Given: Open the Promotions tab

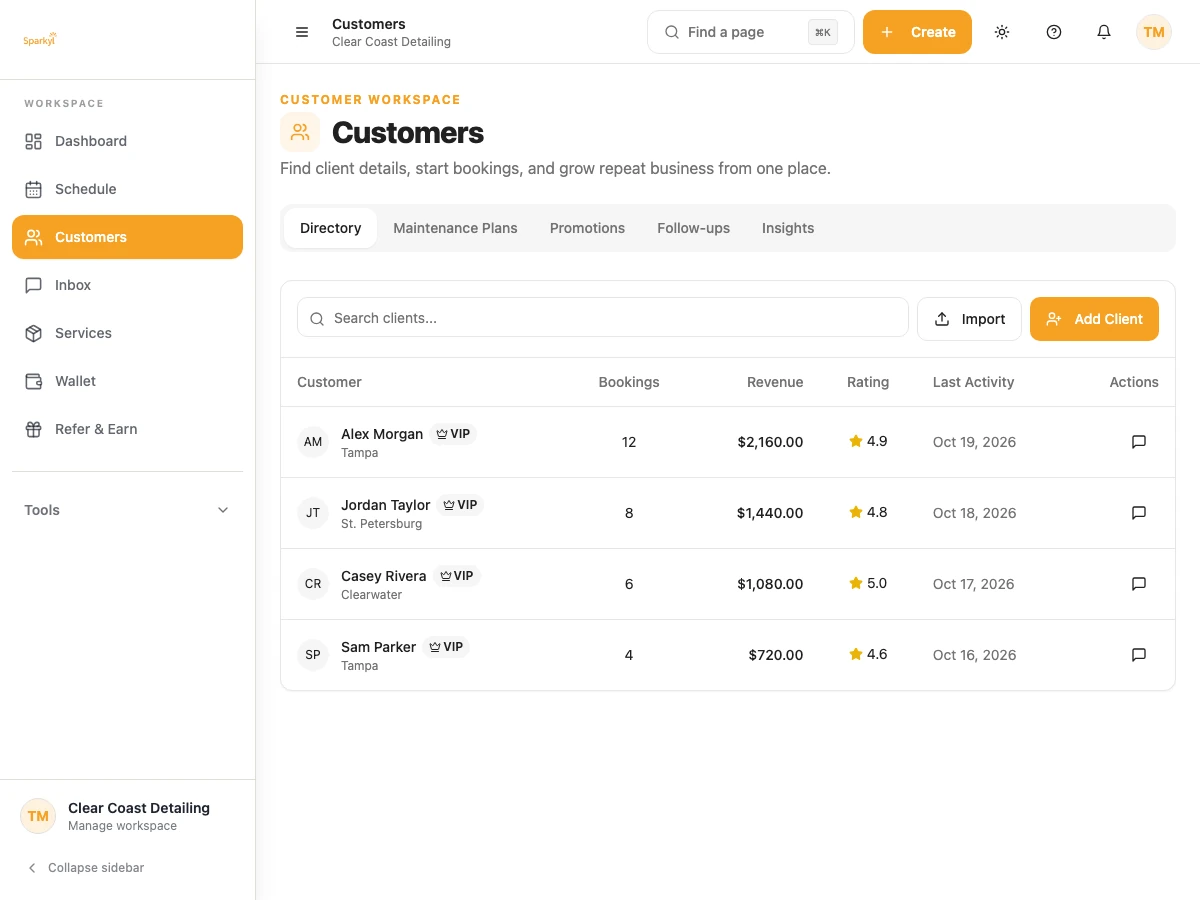Looking at the screenshot, I should click(587, 228).
